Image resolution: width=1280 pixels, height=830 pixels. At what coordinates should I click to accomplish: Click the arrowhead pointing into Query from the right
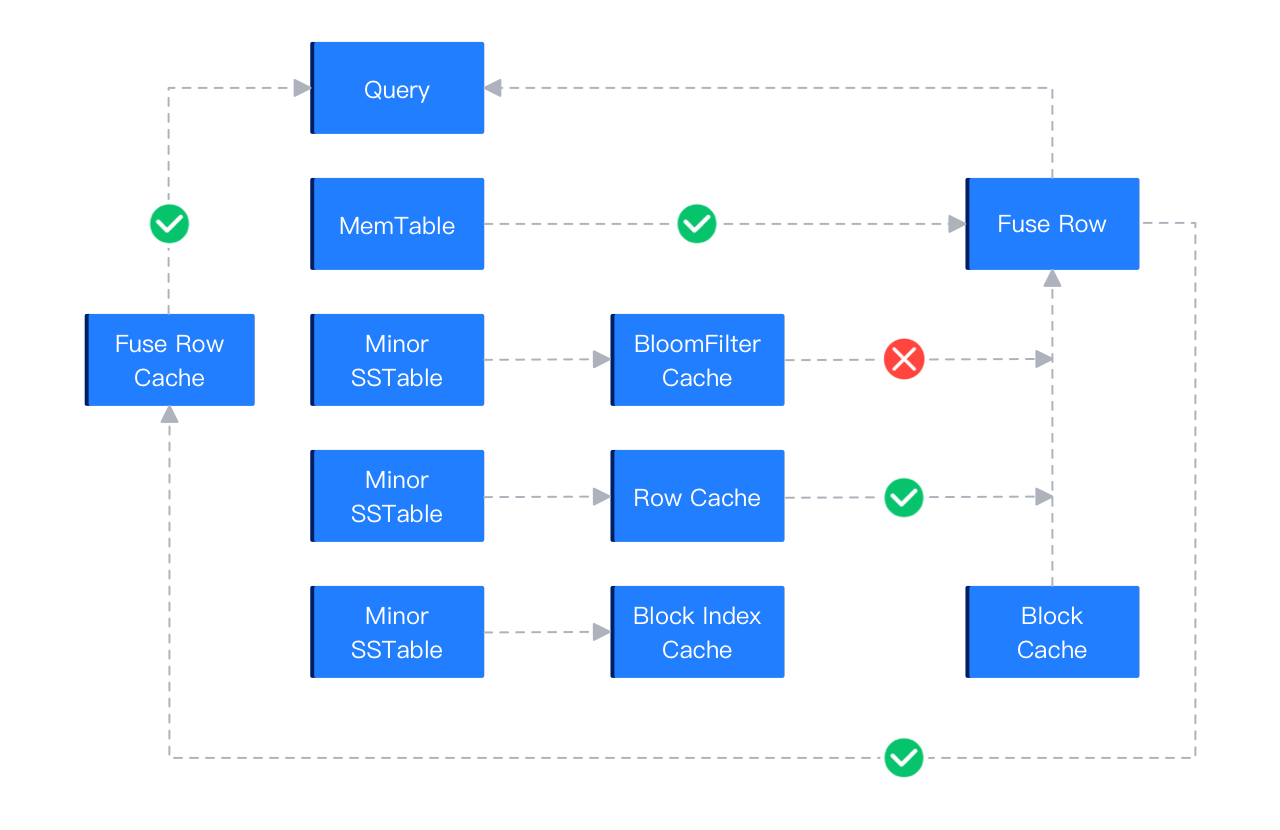coord(493,88)
